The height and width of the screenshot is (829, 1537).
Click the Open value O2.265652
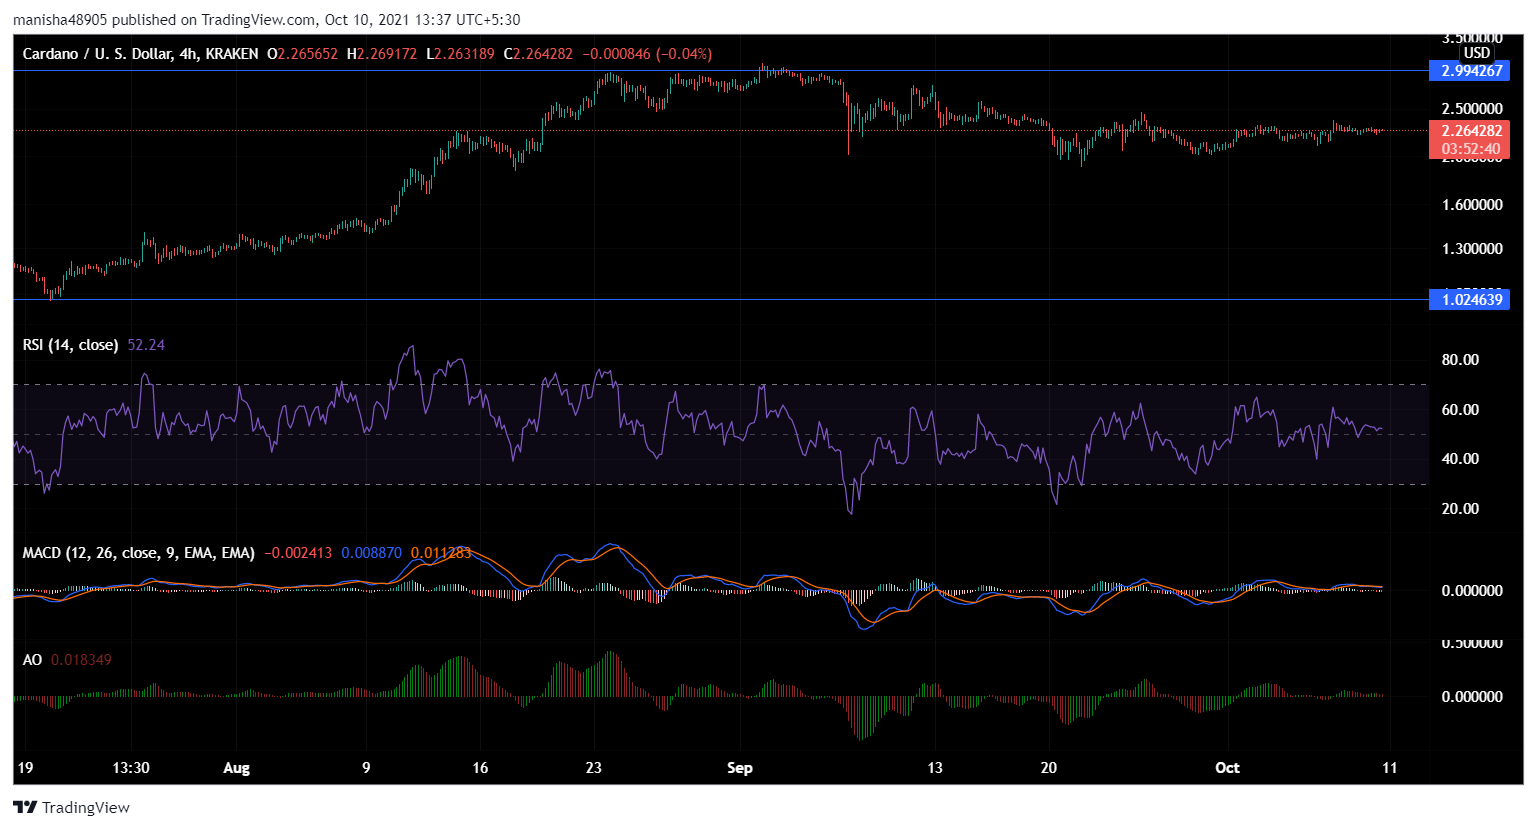click(x=304, y=54)
